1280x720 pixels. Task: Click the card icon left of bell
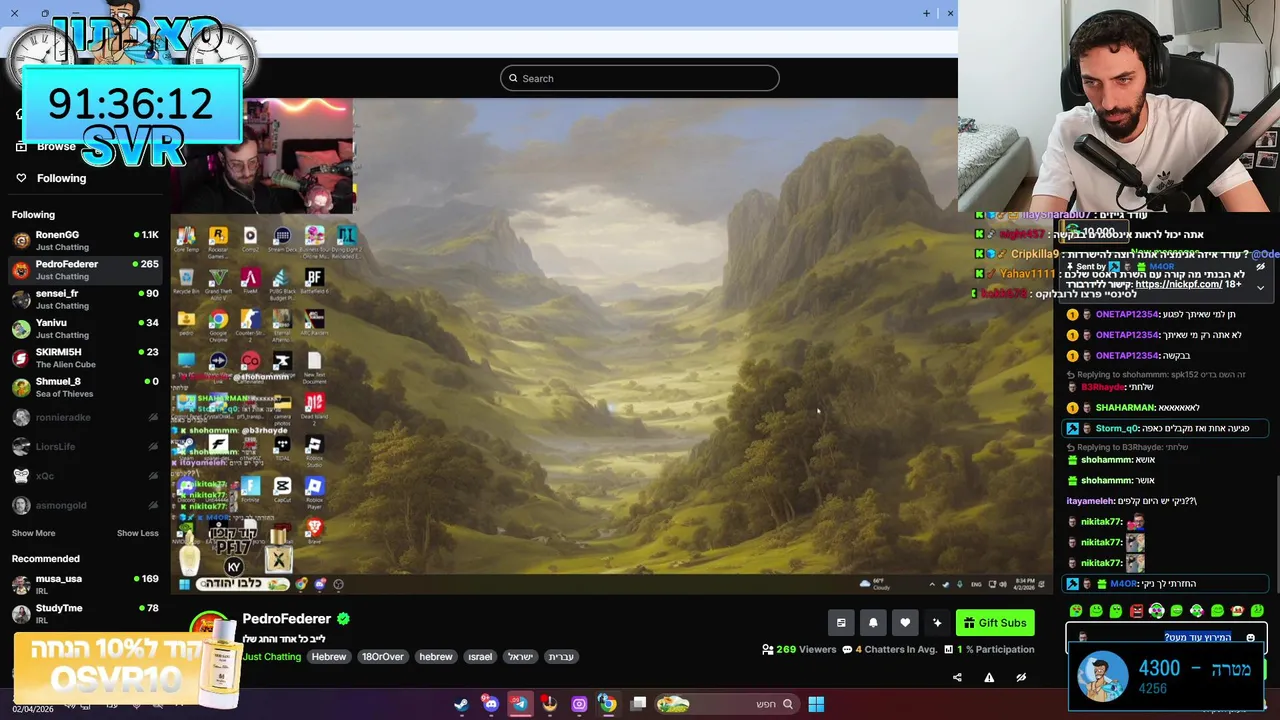tap(841, 623)
